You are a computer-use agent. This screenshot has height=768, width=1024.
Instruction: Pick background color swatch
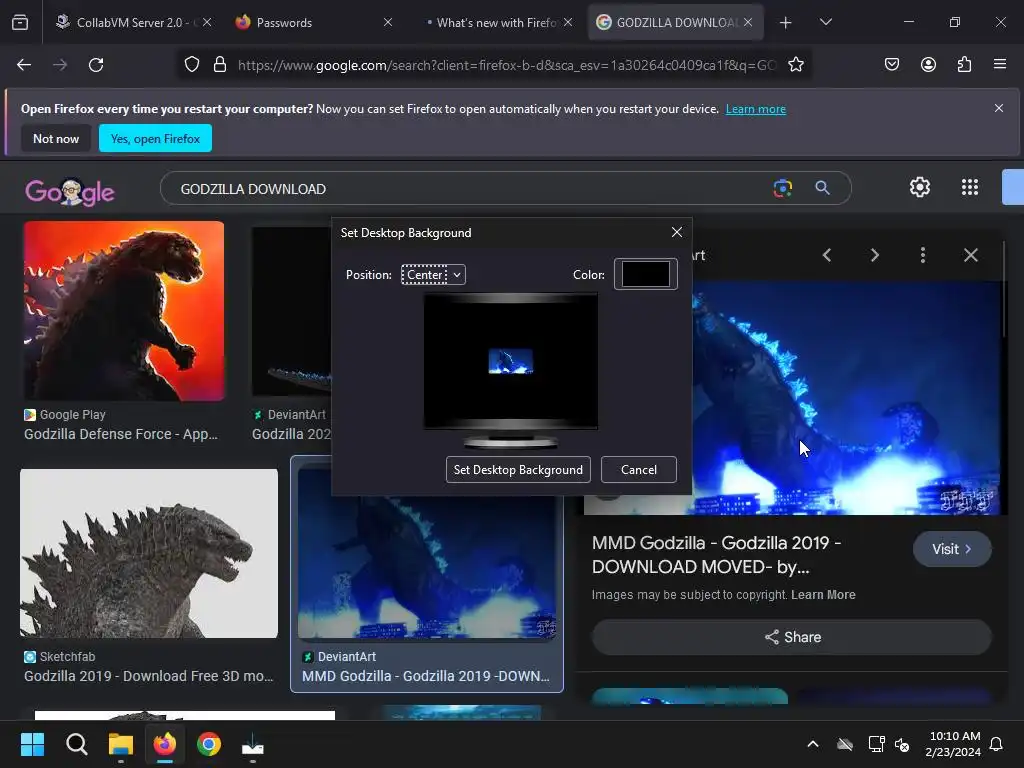pos(645,274)
